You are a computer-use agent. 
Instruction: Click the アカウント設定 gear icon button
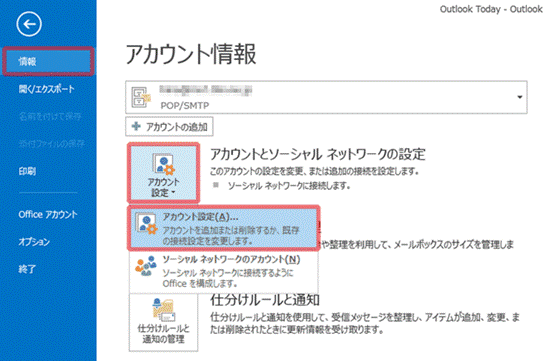164,173
